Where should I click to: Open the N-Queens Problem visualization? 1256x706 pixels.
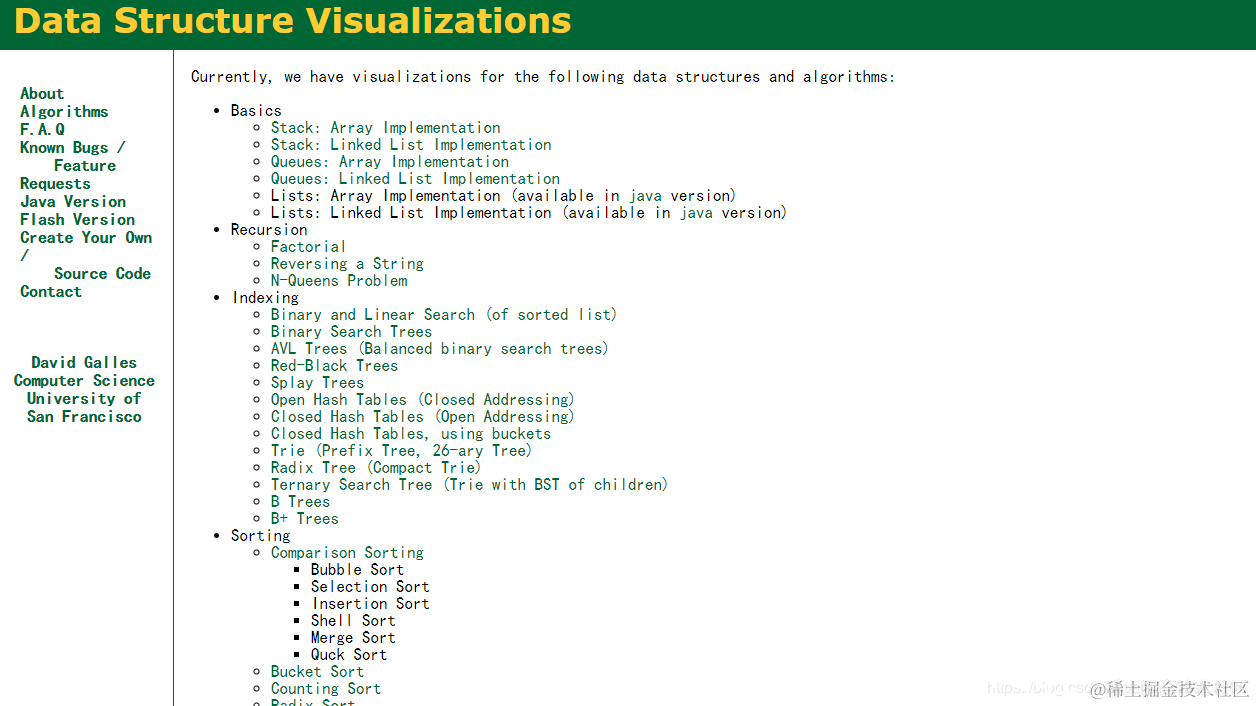tap(339, 281)
